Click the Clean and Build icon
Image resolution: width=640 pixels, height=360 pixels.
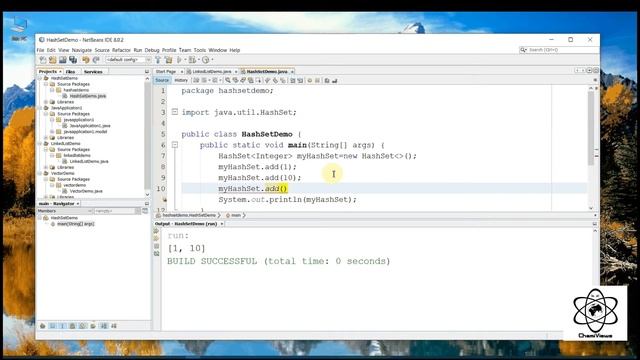coord(168,60)
